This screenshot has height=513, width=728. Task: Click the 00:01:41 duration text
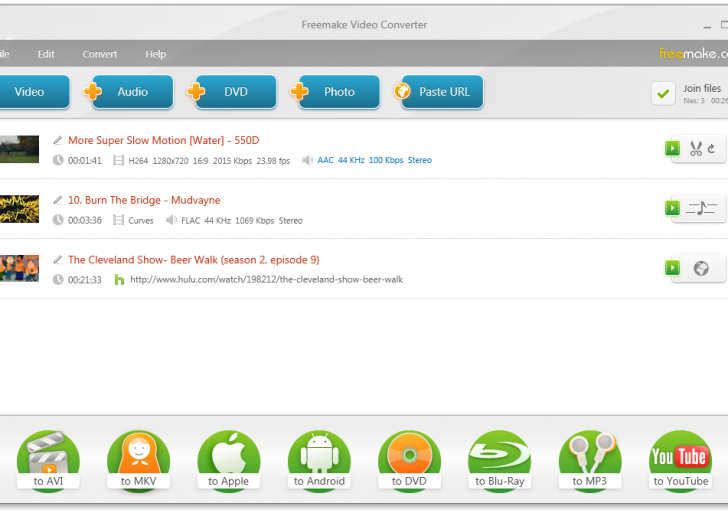[x=84, y=161]
